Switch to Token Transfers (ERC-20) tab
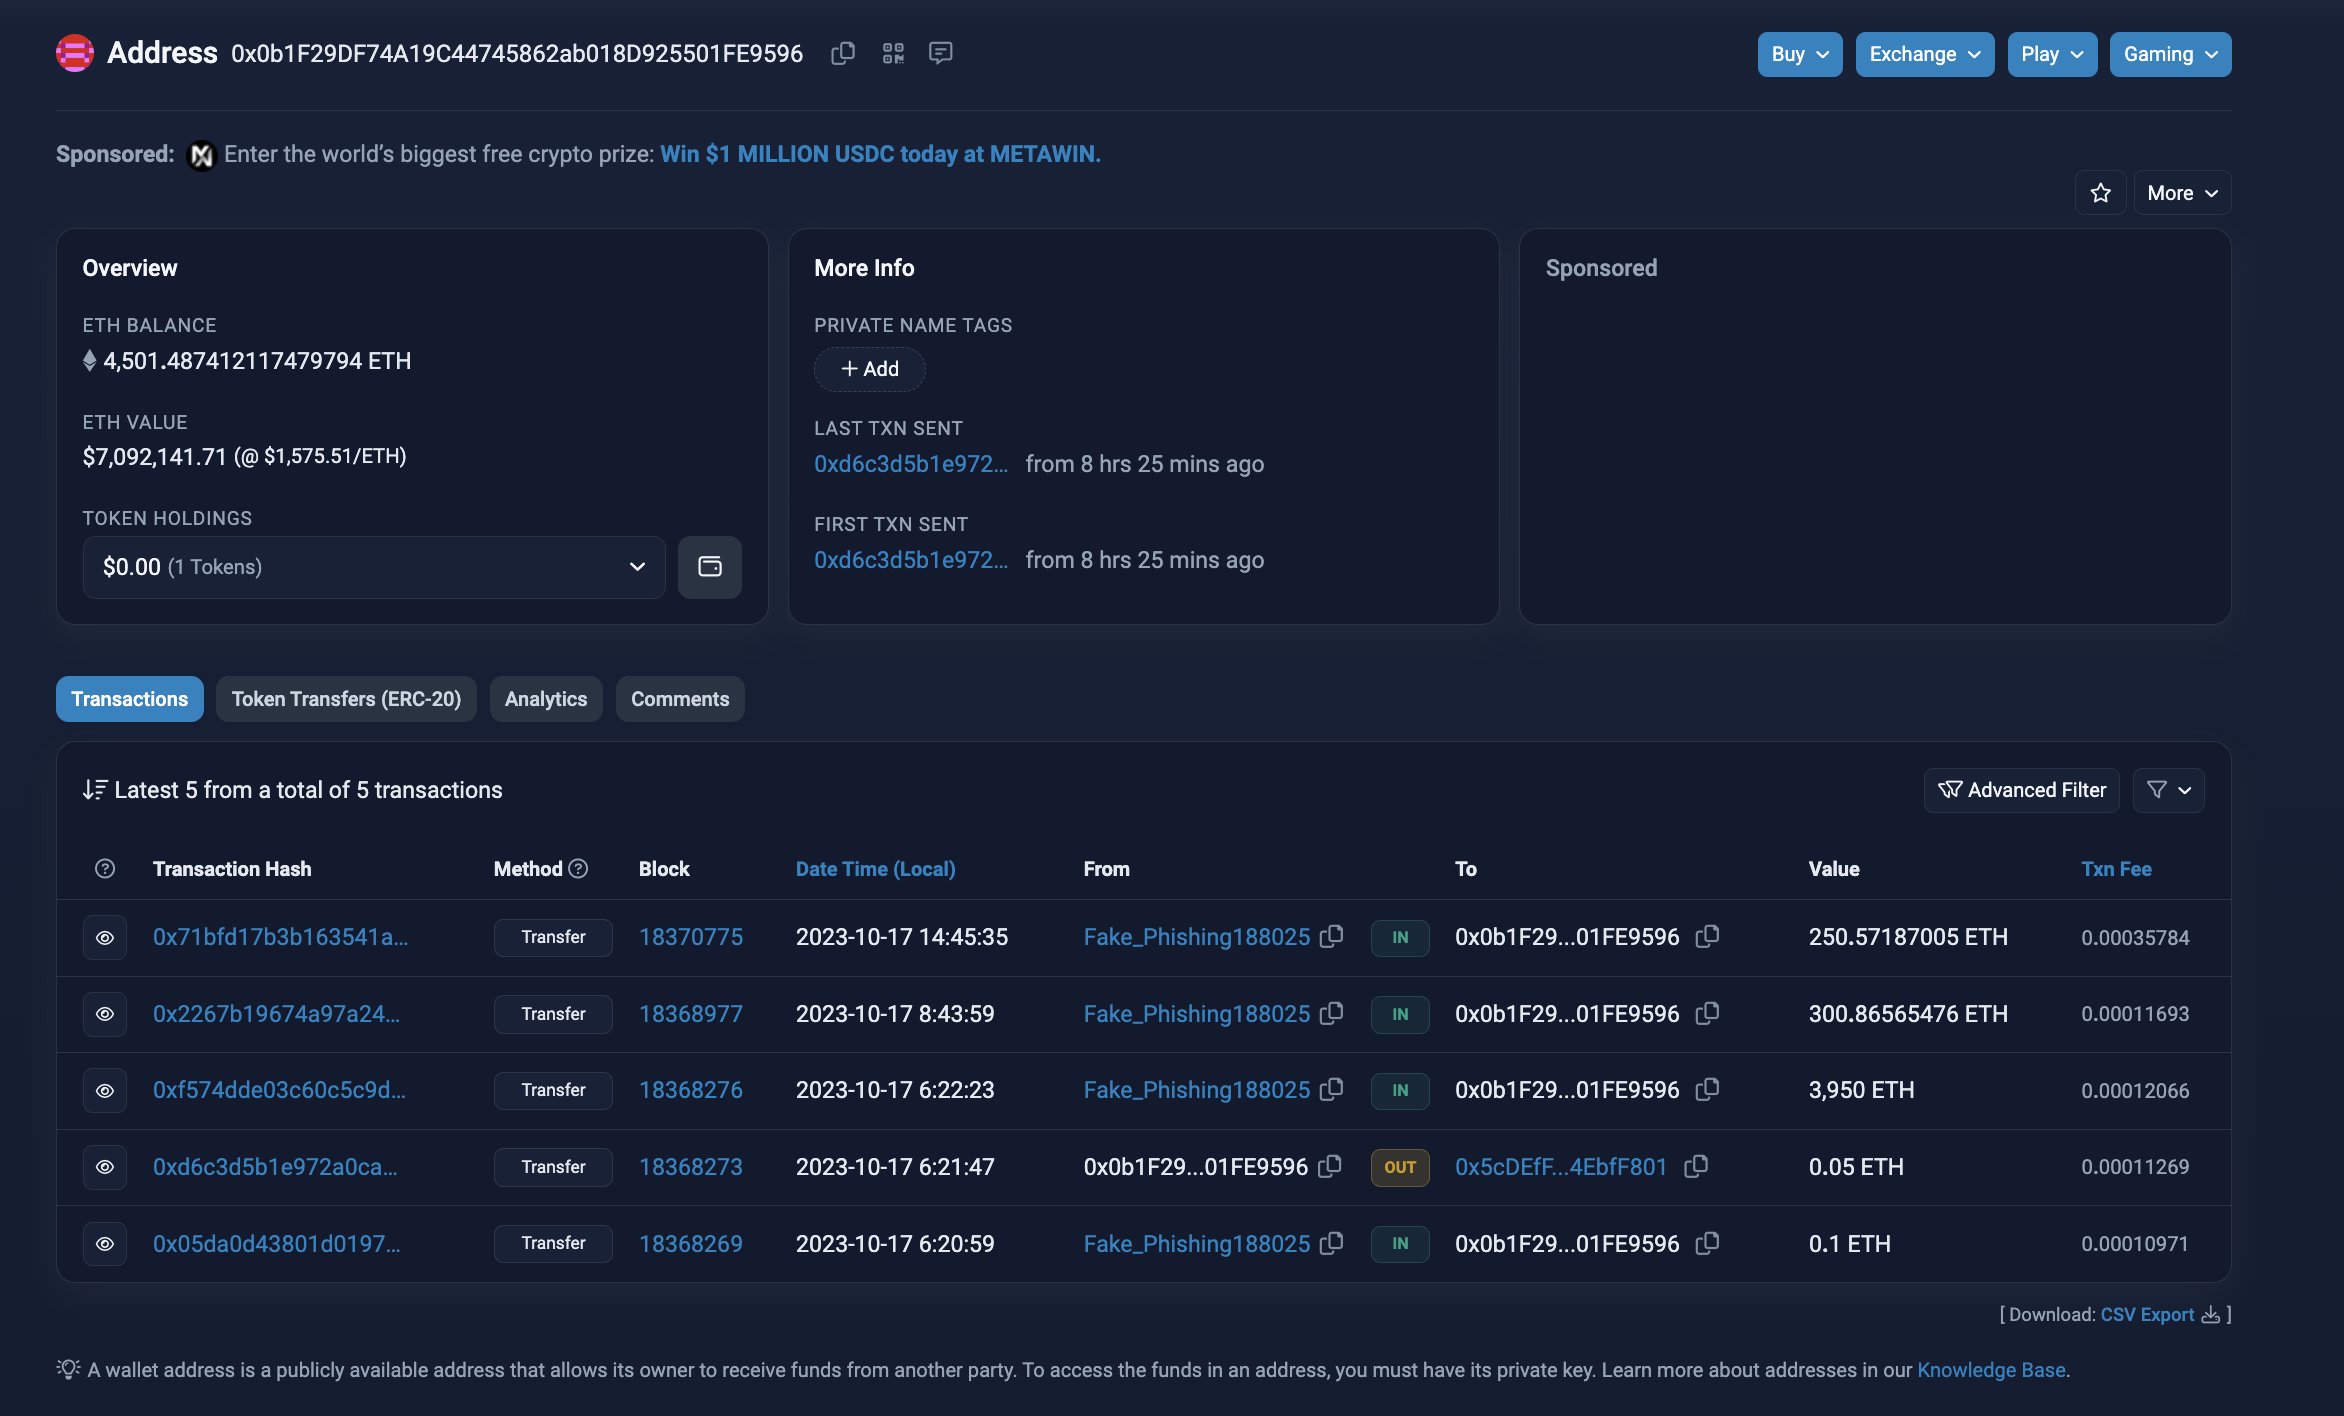2344x1416 pixels. point(346,699)
